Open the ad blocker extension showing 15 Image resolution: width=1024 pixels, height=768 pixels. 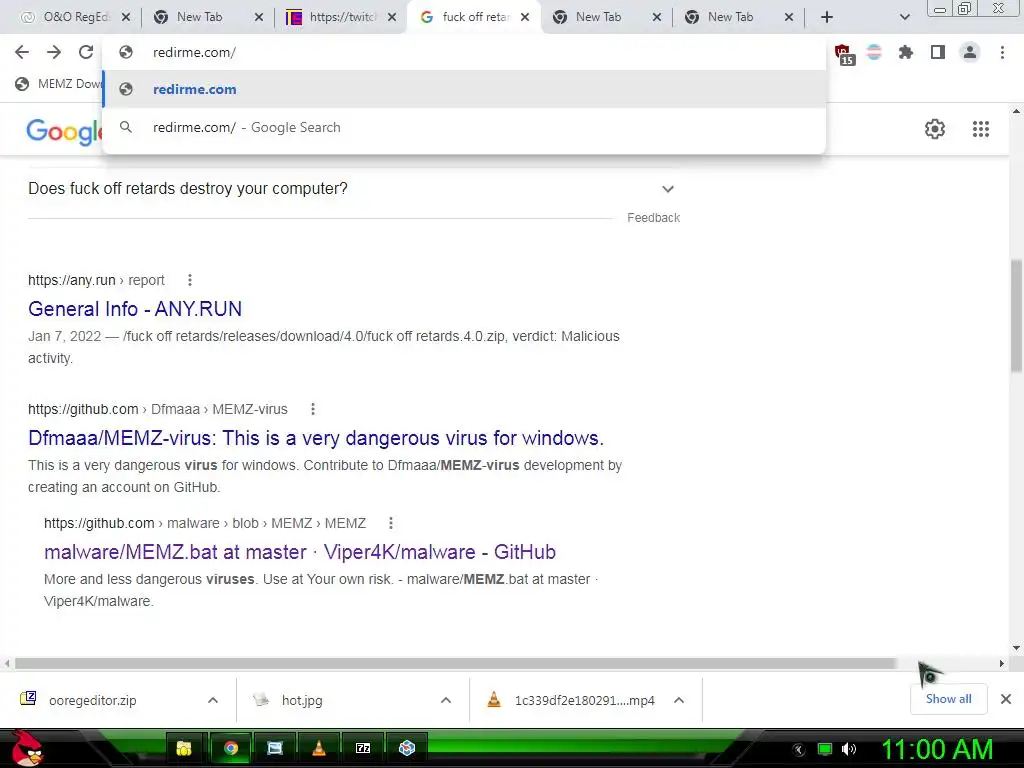click(x=844, y=54)
